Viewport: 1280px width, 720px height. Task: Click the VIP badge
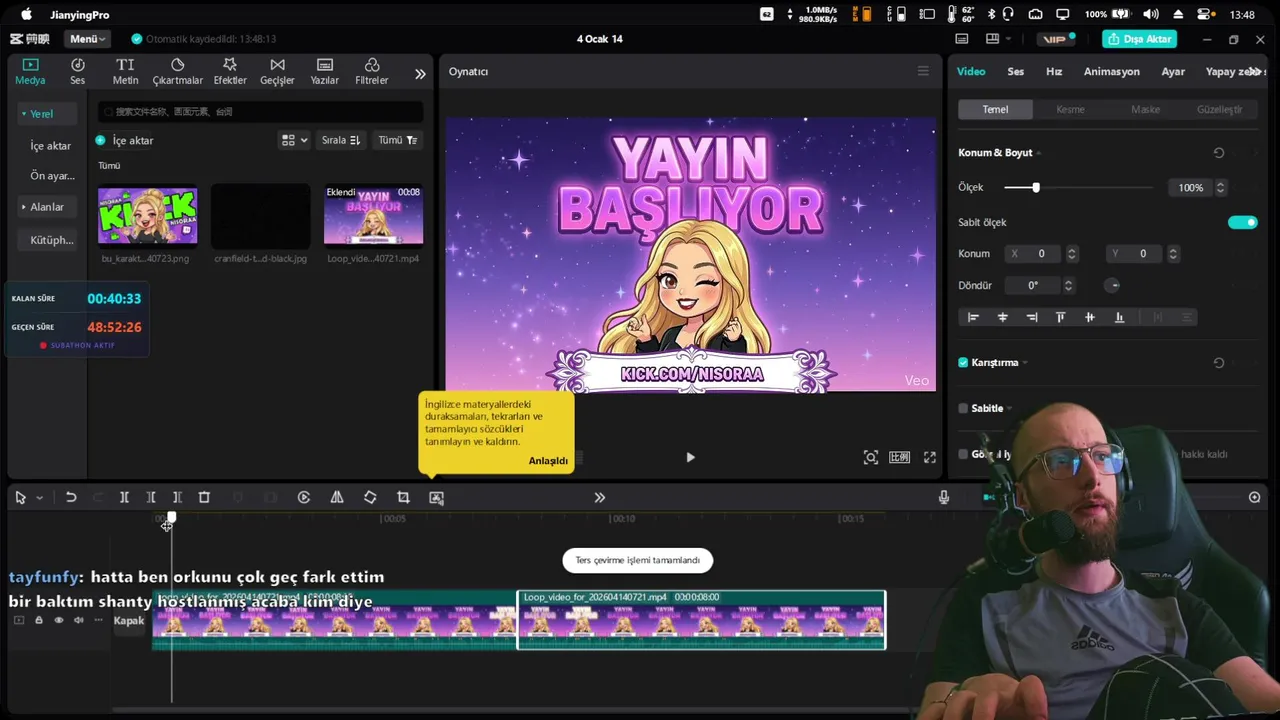[x=1054, y=39]
